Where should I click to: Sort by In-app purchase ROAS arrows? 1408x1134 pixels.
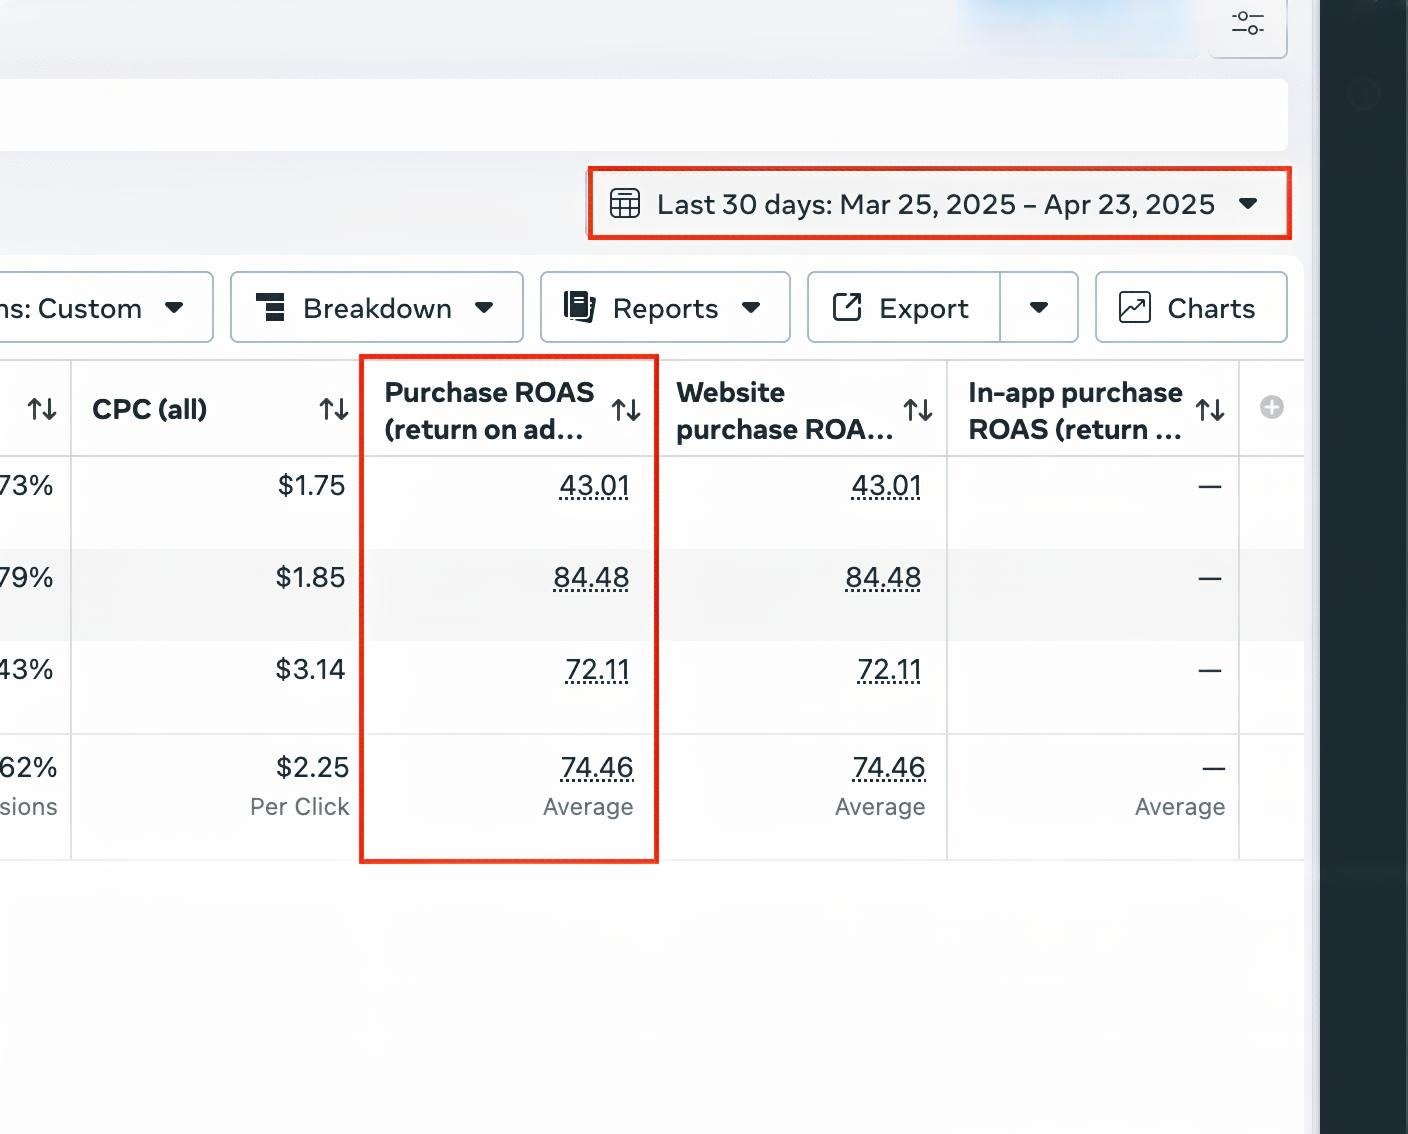(x=1210, y=410)
